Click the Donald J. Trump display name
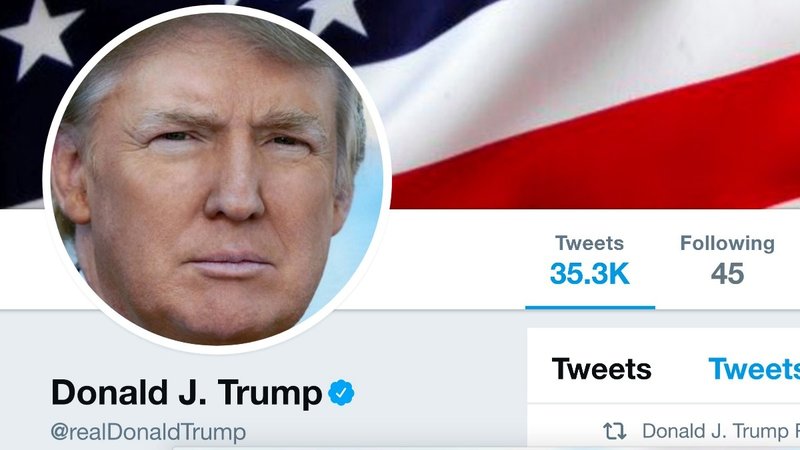 tap(187, 393)
